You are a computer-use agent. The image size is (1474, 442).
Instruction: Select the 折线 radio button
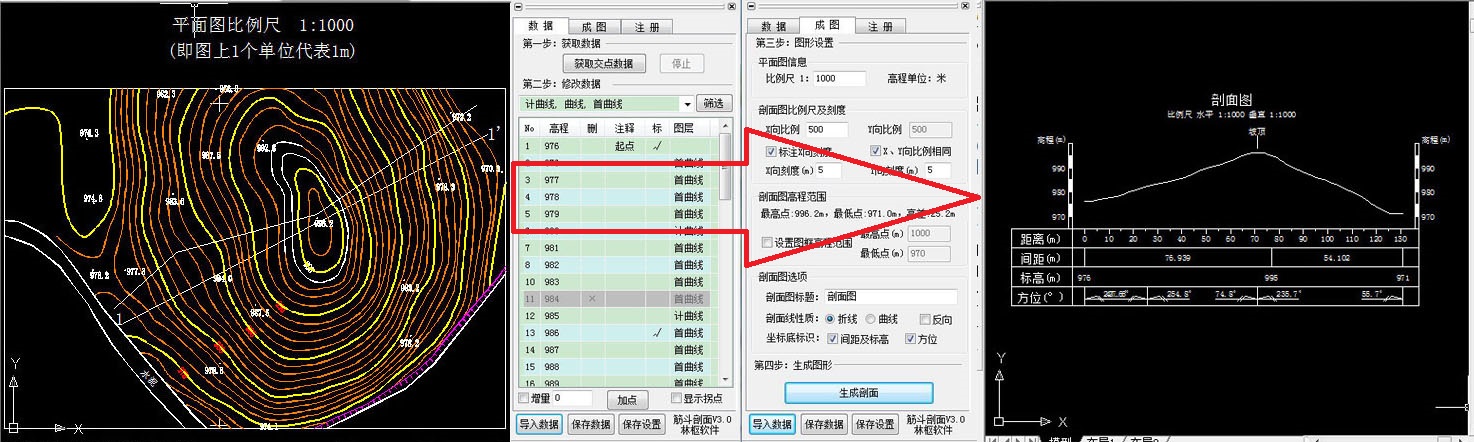click(831, 319)
